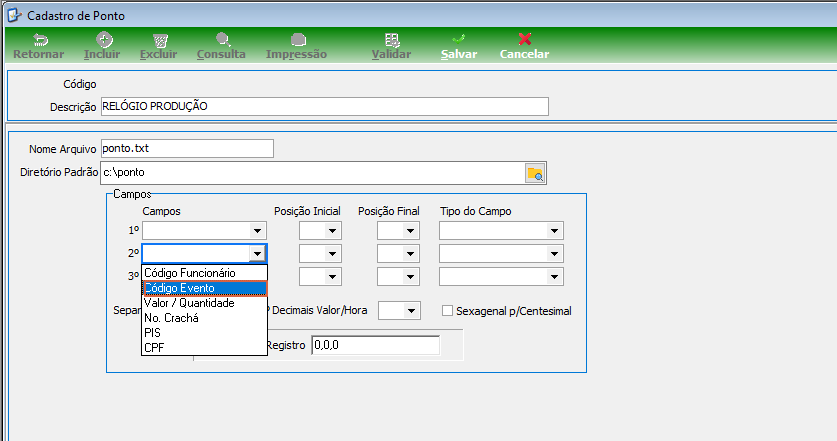Click the Retornar toolbar icon

coord(41,40)
